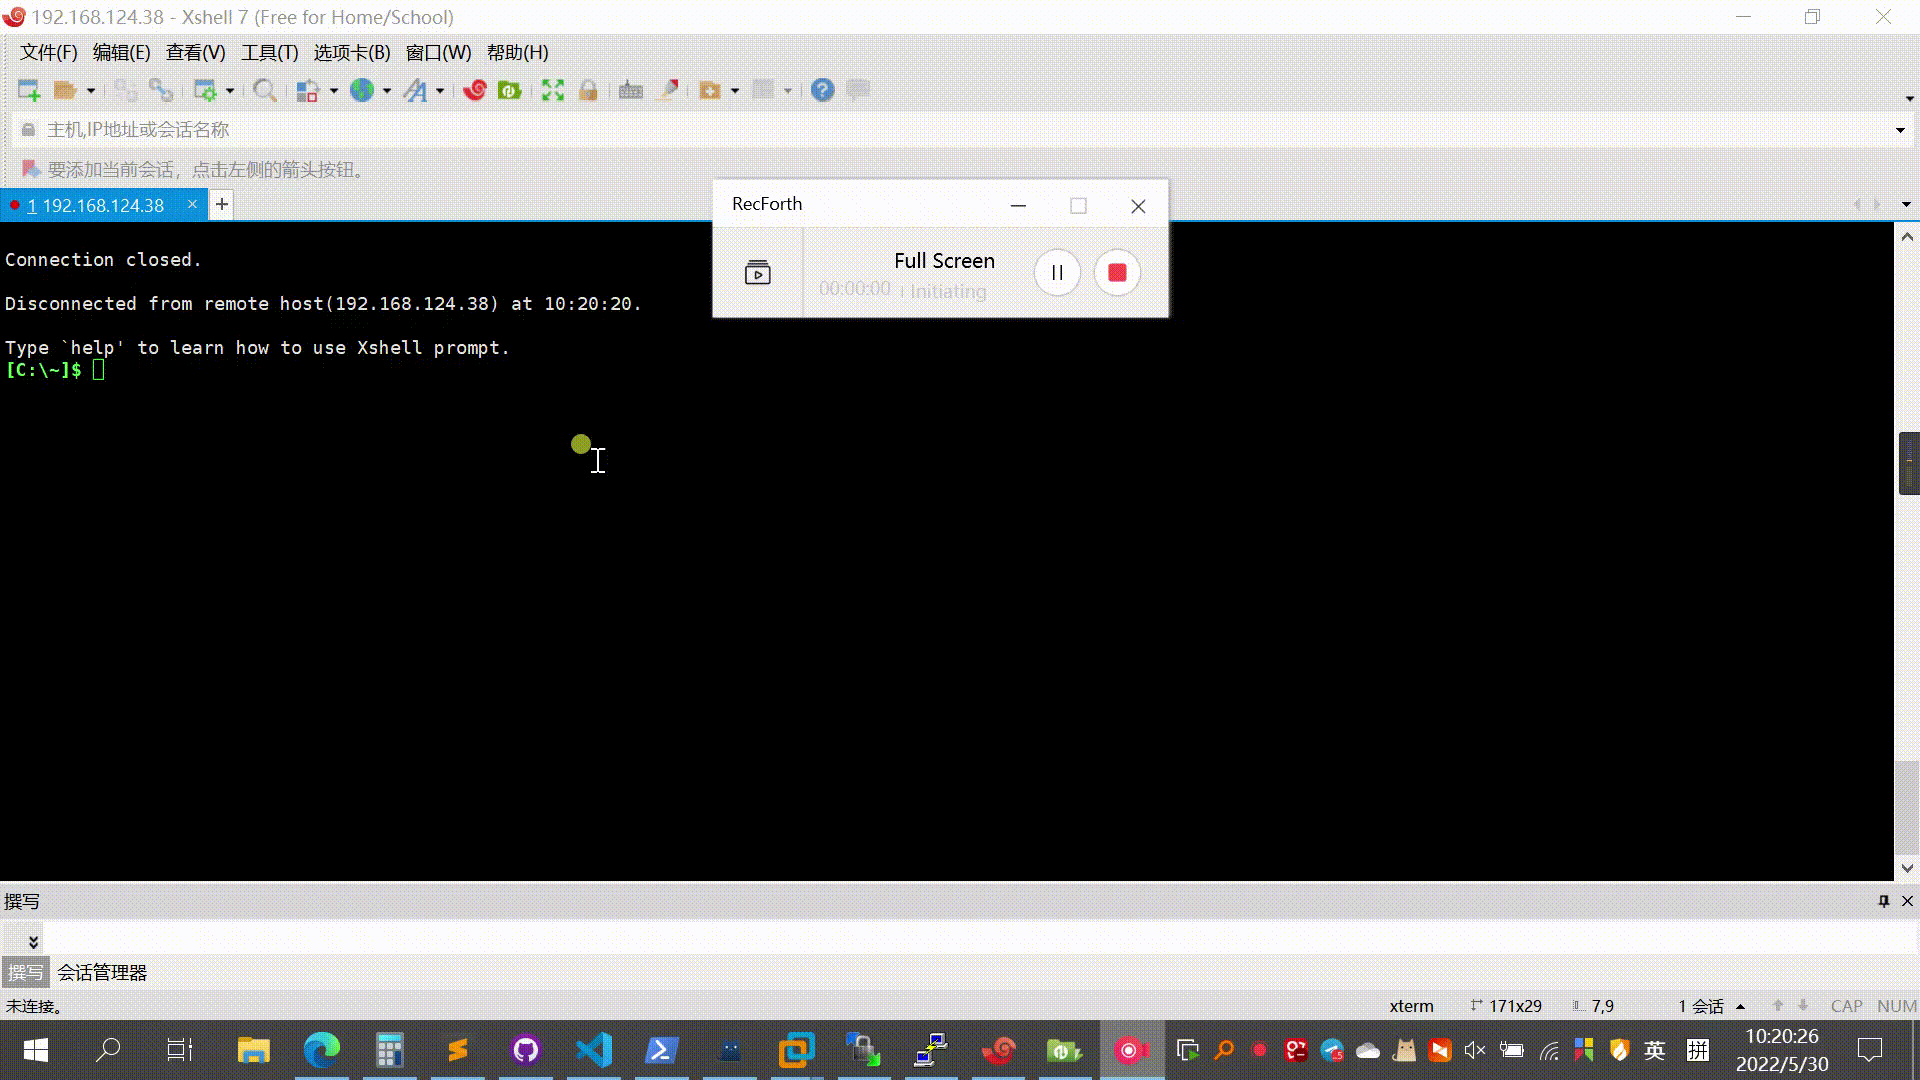Open the 1 会话 status bar expander
Screen dimensions: 1920x1080
click(1741, 1006)
